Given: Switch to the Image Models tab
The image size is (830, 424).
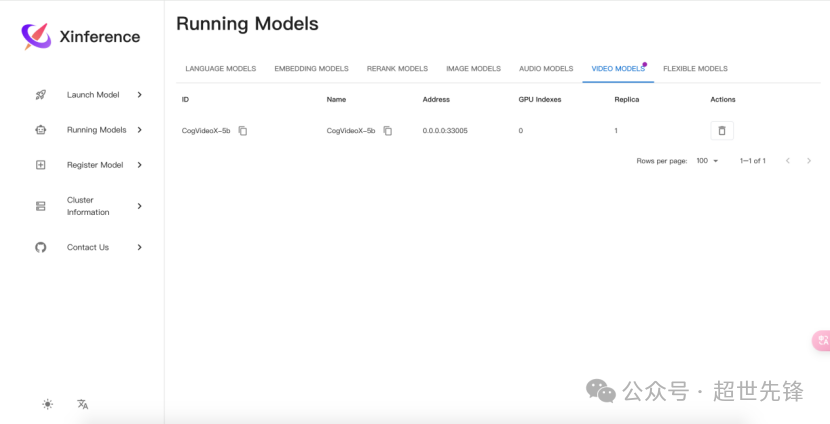Looking at the screenshot, I should tap(473, 69).
